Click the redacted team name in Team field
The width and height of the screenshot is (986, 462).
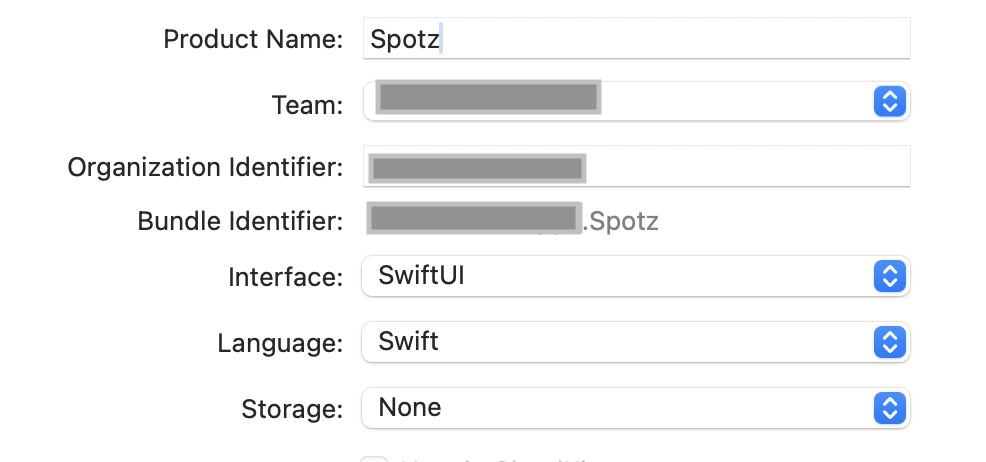[x=489, y=98]
